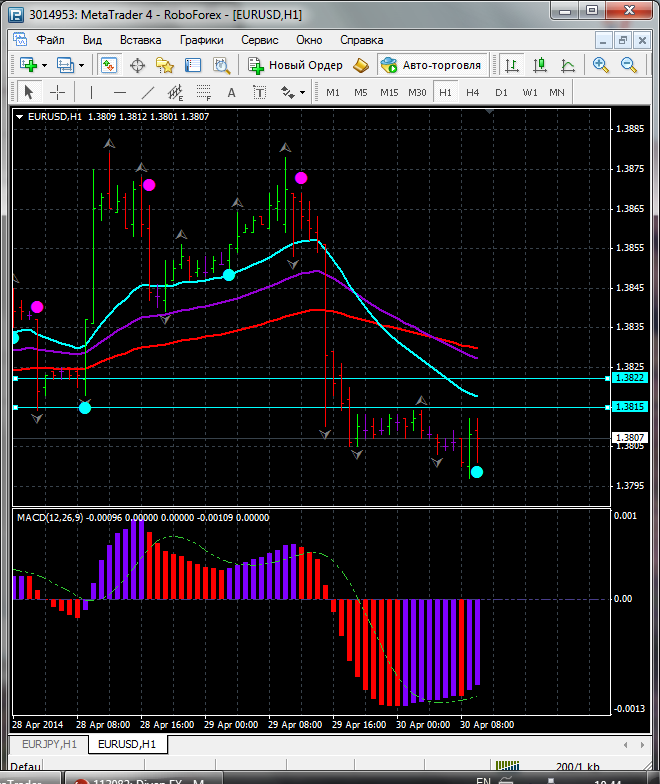
Task: Switch to the H4 timeframe
Action: pos(473,92)
